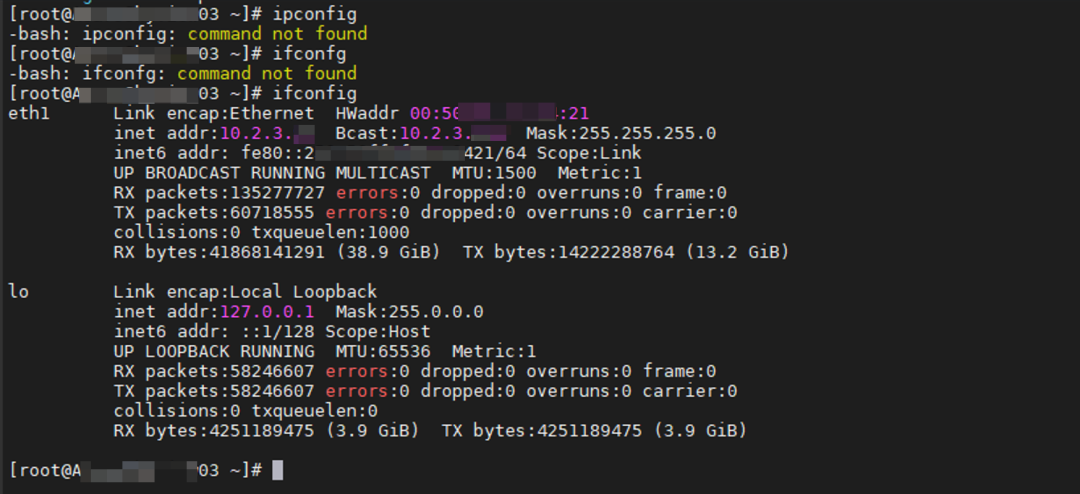Click the eth1 interface name
1080x494 pixels.
coord(29,113)
